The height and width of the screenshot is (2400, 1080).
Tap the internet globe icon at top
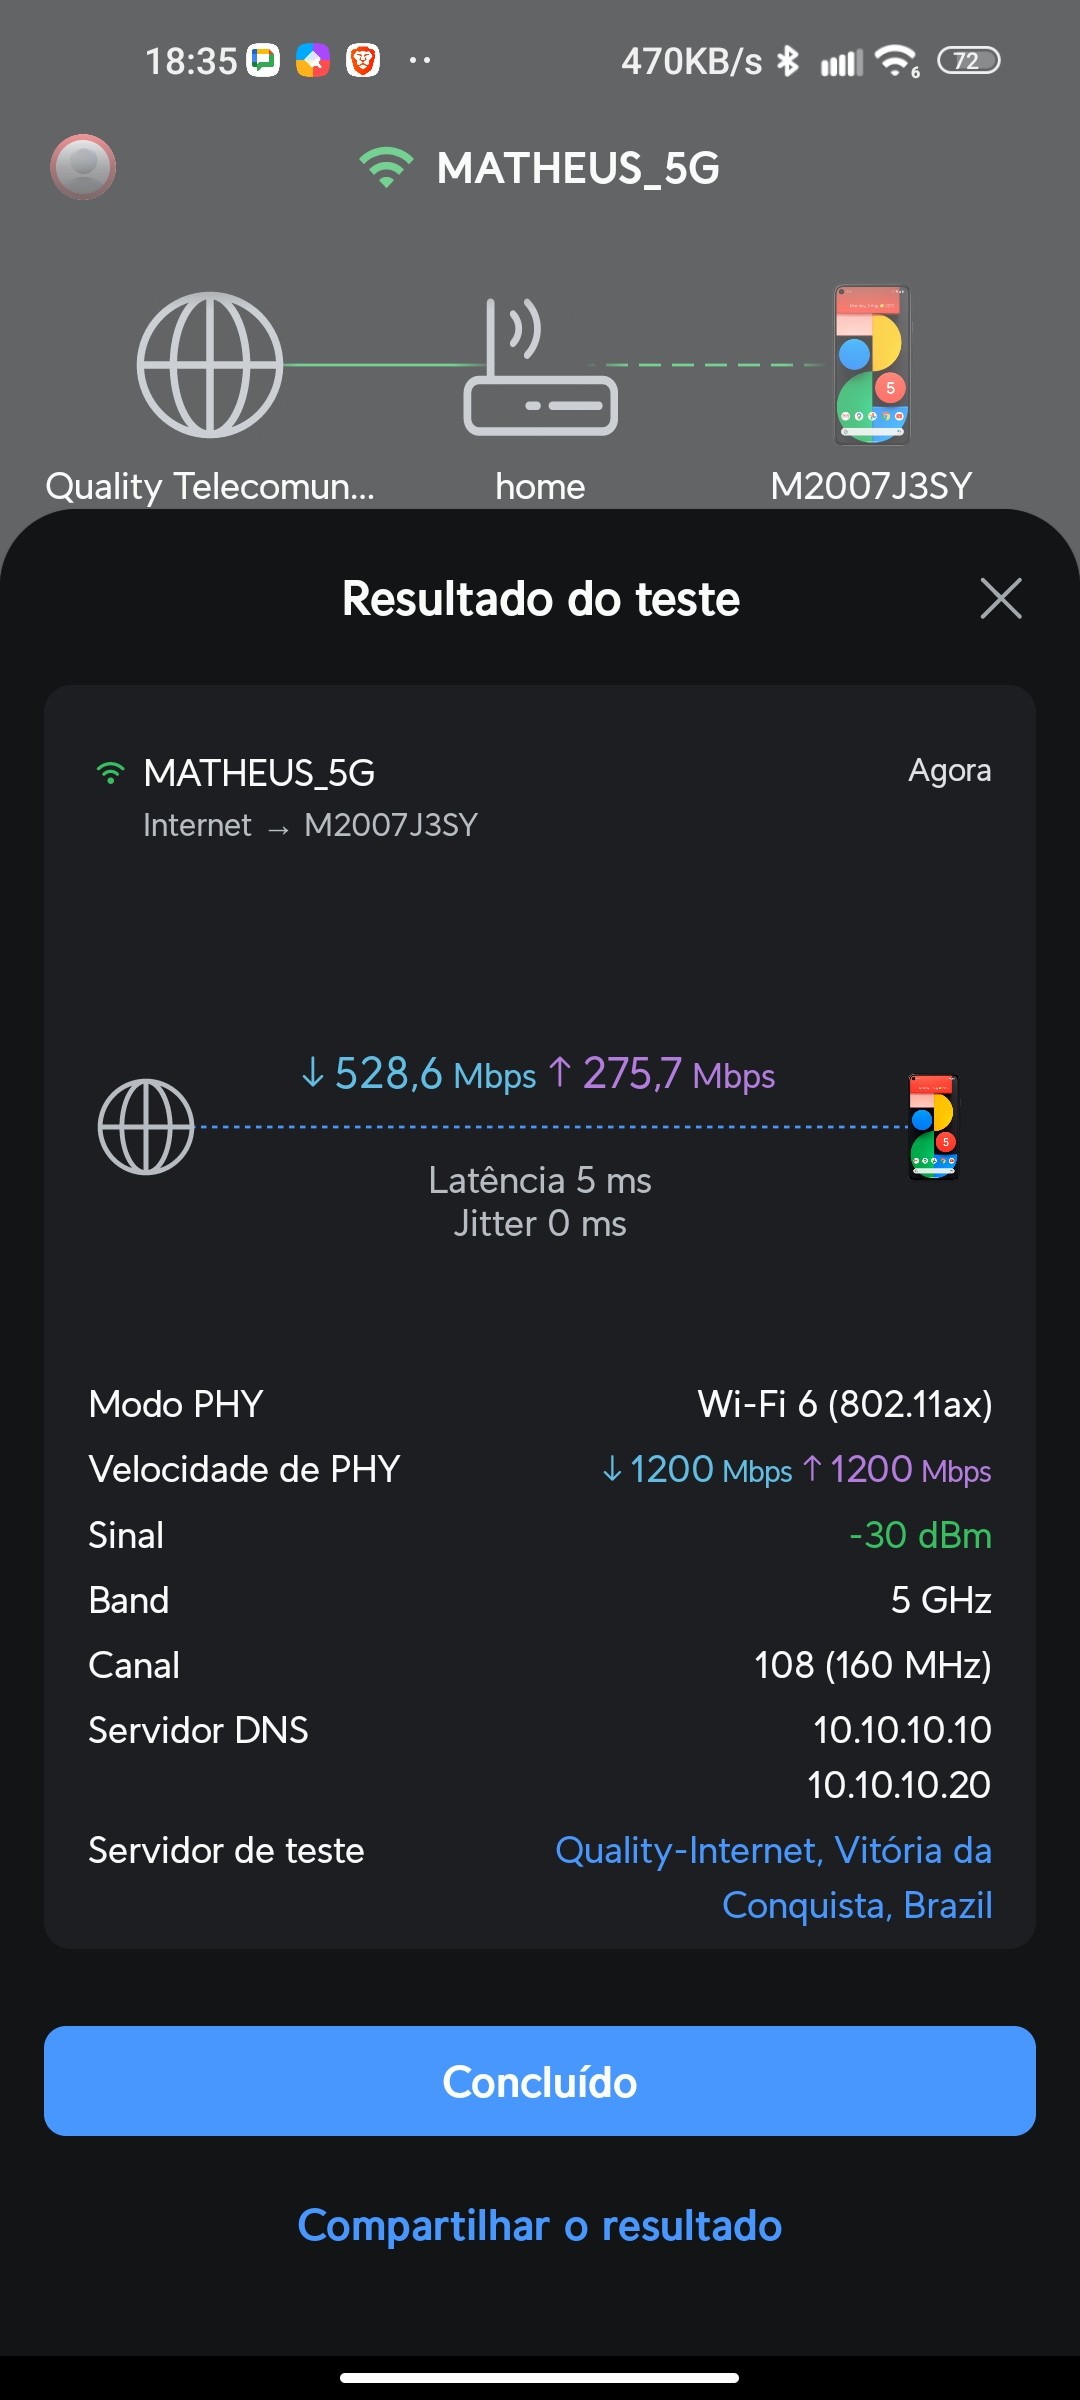point(210,364)
